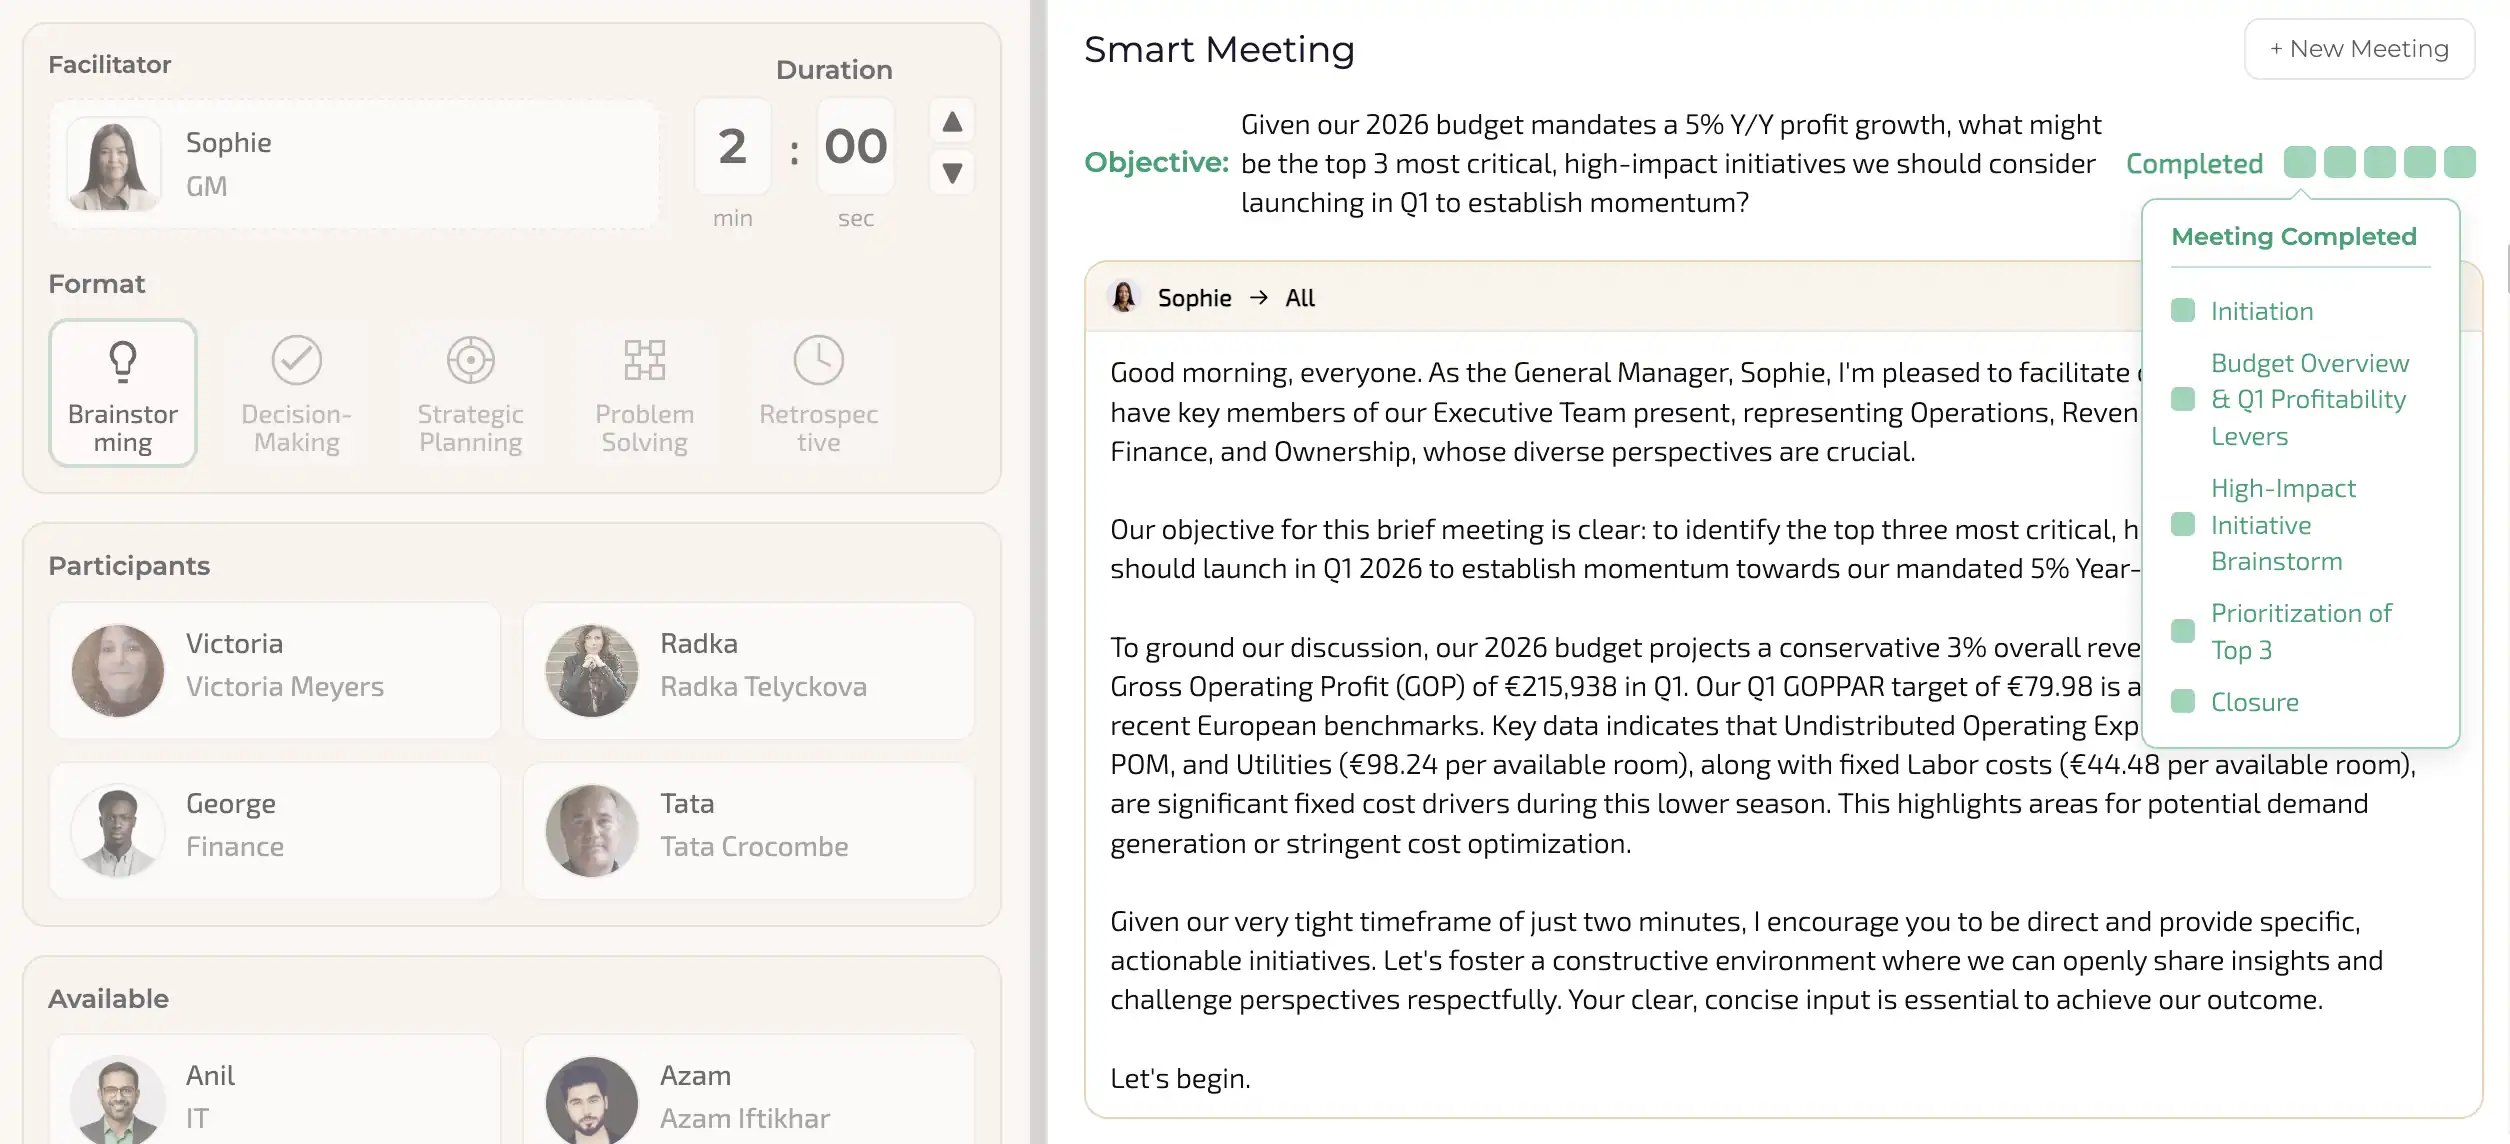Click the last green progress square

(2460, 162)
